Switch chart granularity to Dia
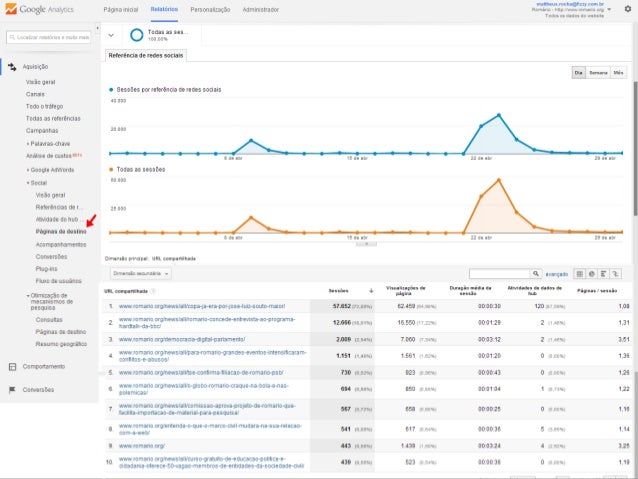 pos(578,73)
